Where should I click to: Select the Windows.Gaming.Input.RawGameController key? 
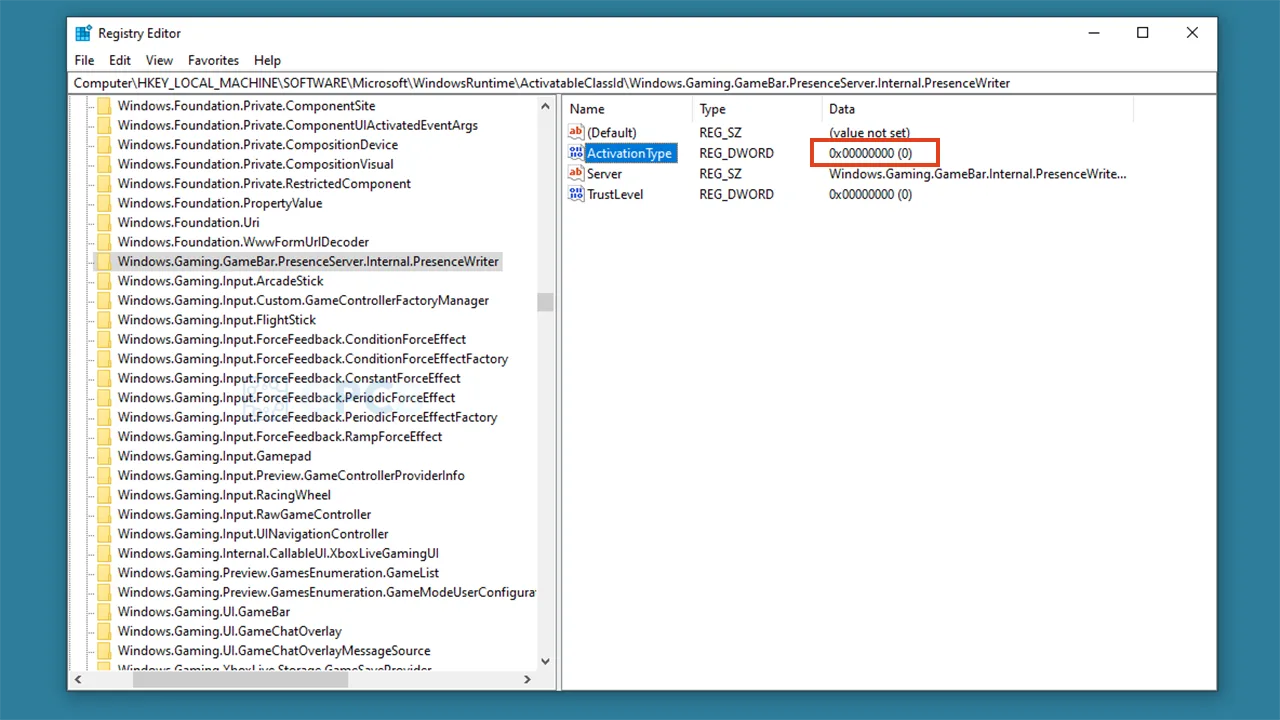pyautogui.click(x=244, y=515)
